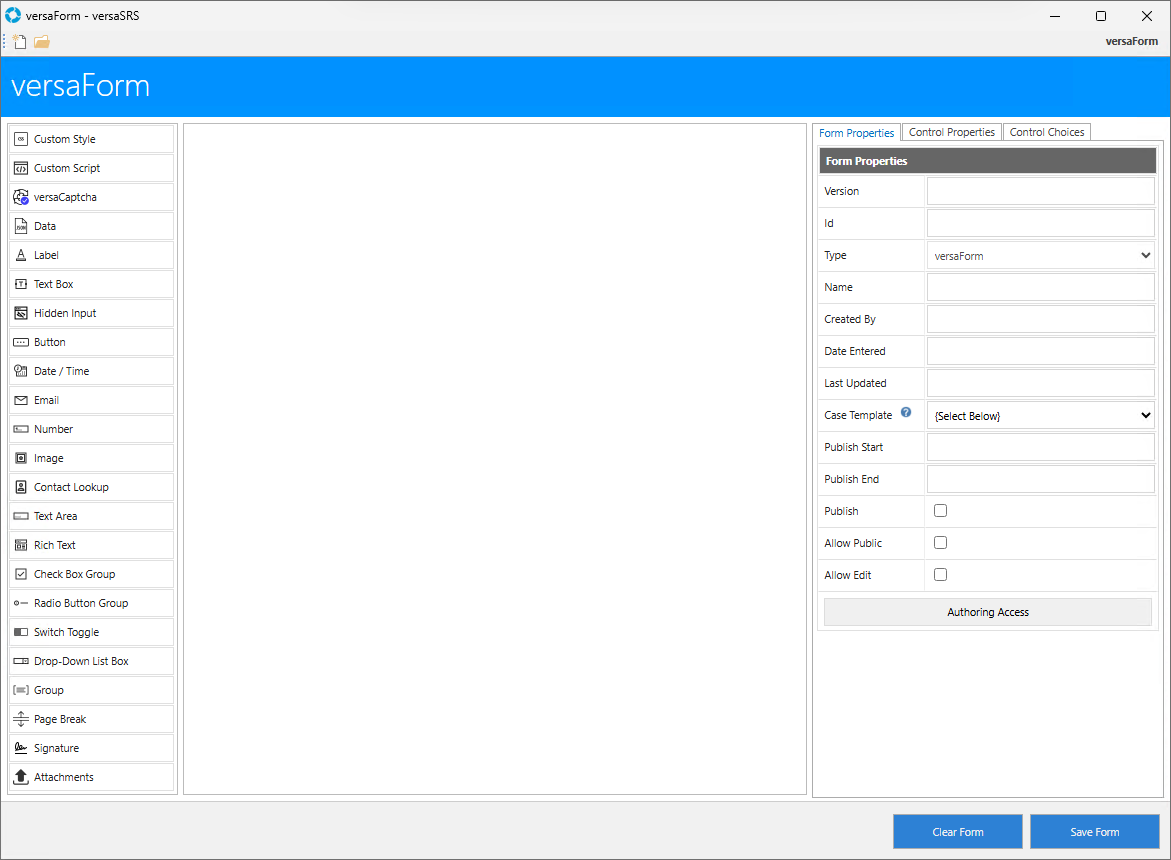Click the Page Break control icon
The height and width of the screenshot is (860, 1171).
click(21, 719)
